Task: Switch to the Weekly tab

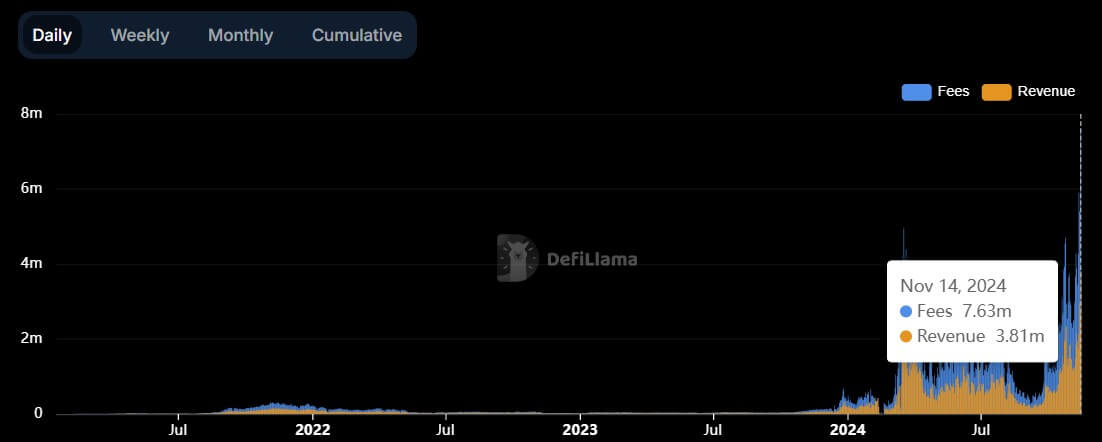Action: coord(140,35)
